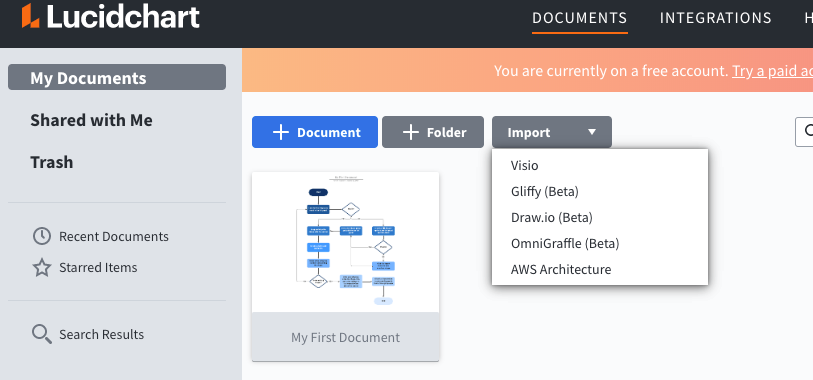813x380 pixels.
Task: Collapse the Import dropdown arrow
Action: click(592, 132)
